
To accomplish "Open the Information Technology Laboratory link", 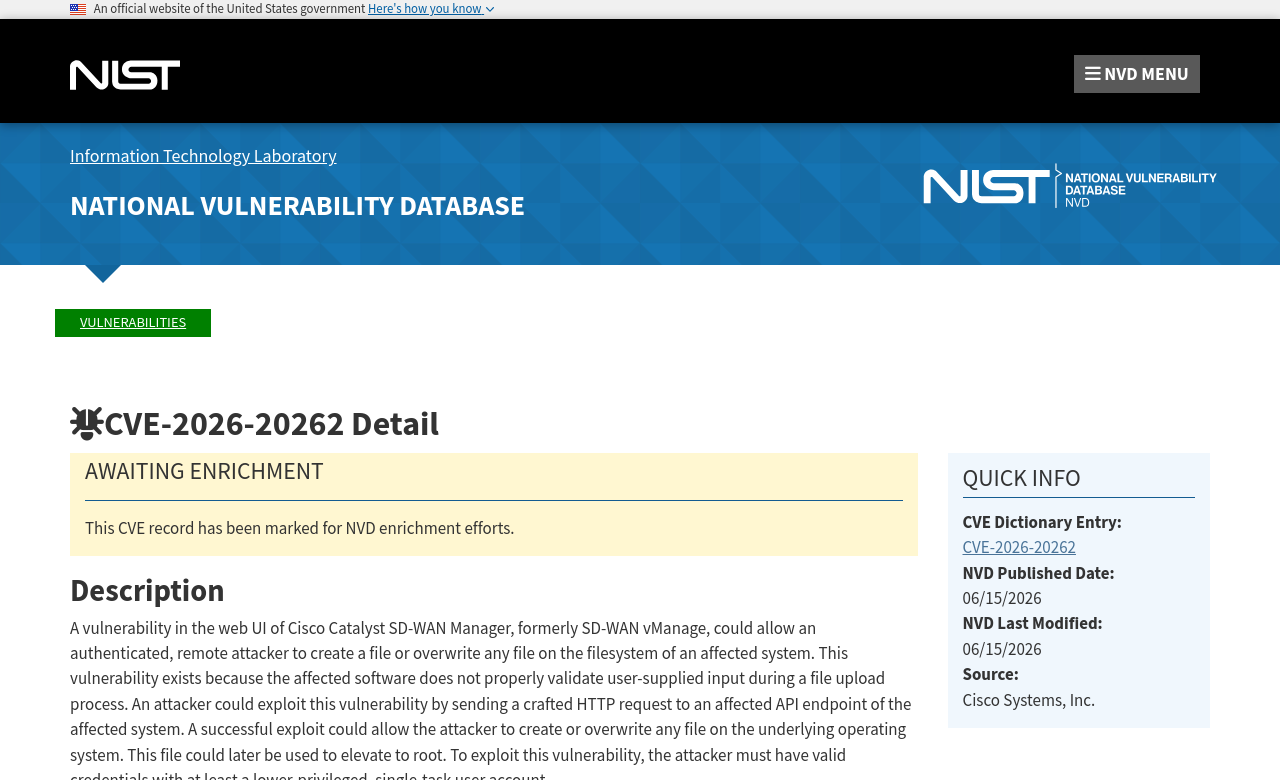I will [x=203, y=156].
